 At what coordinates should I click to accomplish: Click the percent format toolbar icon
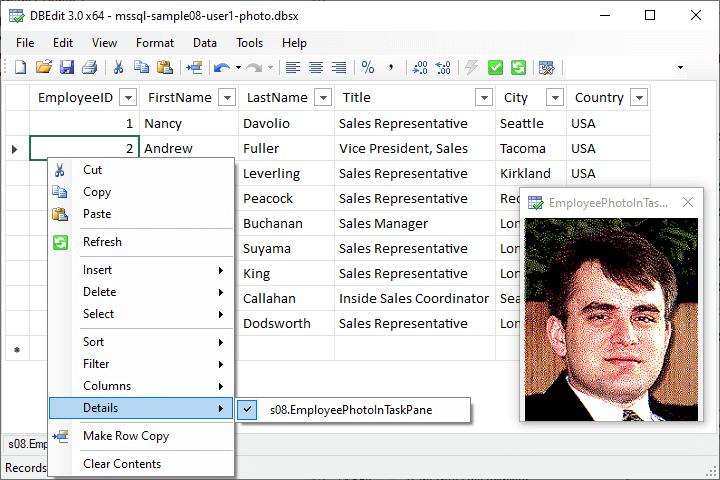point(368,67)
